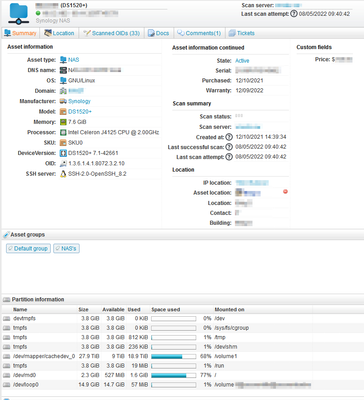Click the Domain icon
364x400 pixels.
tap(63, 91)
